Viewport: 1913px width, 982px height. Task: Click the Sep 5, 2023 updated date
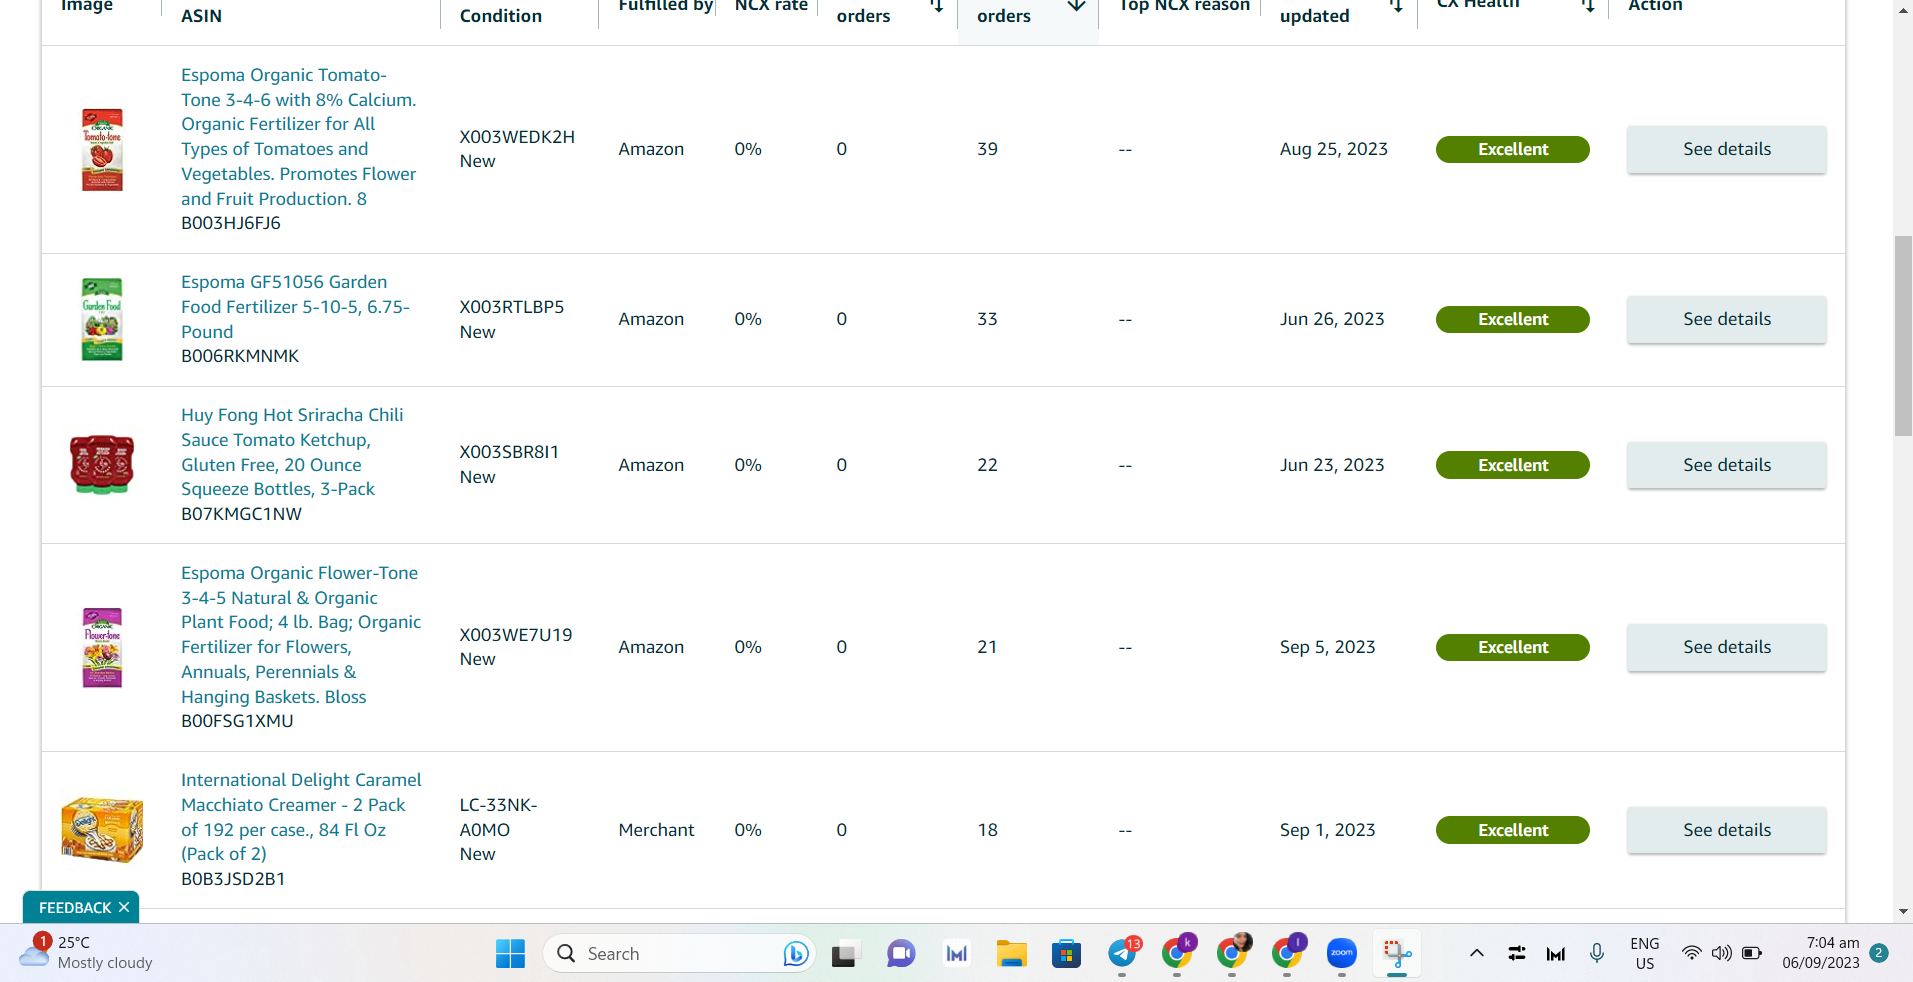click(1328, 647)
